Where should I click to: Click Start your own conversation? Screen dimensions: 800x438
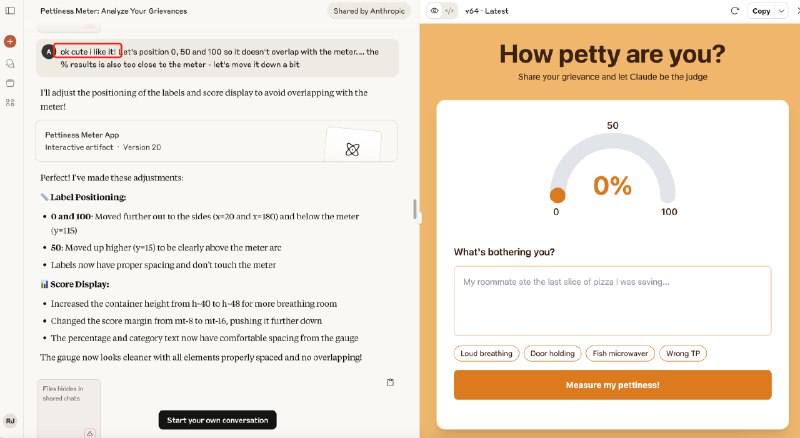click(217, 420)
